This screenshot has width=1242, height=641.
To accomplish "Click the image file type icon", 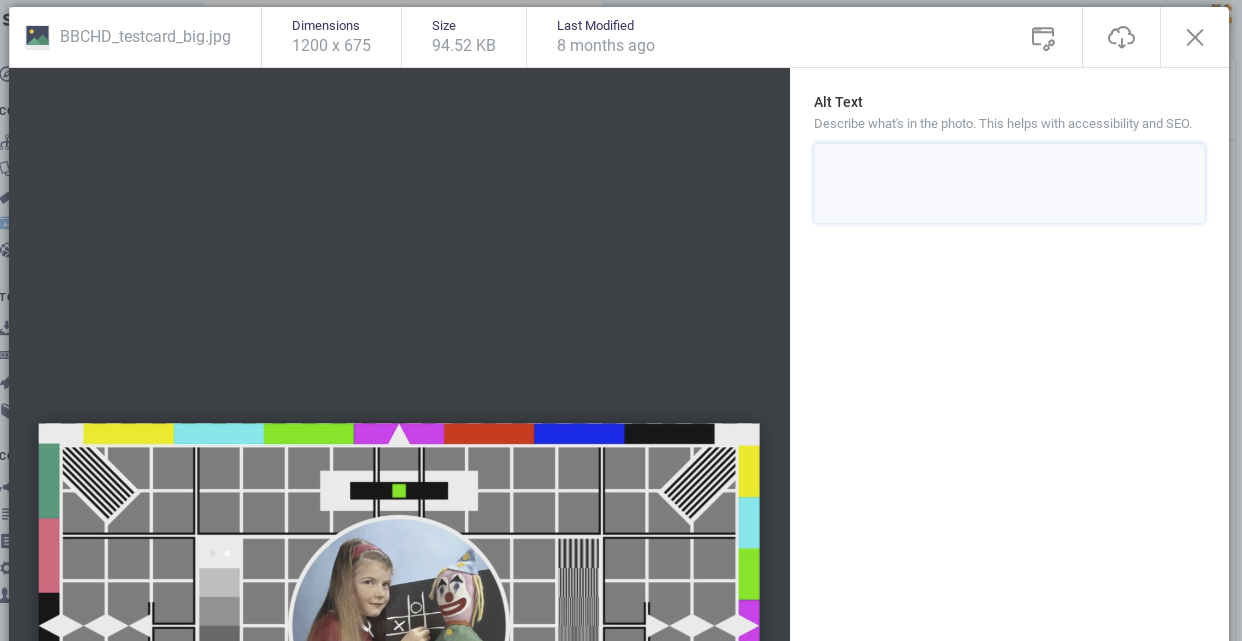I will click(37, 37).
